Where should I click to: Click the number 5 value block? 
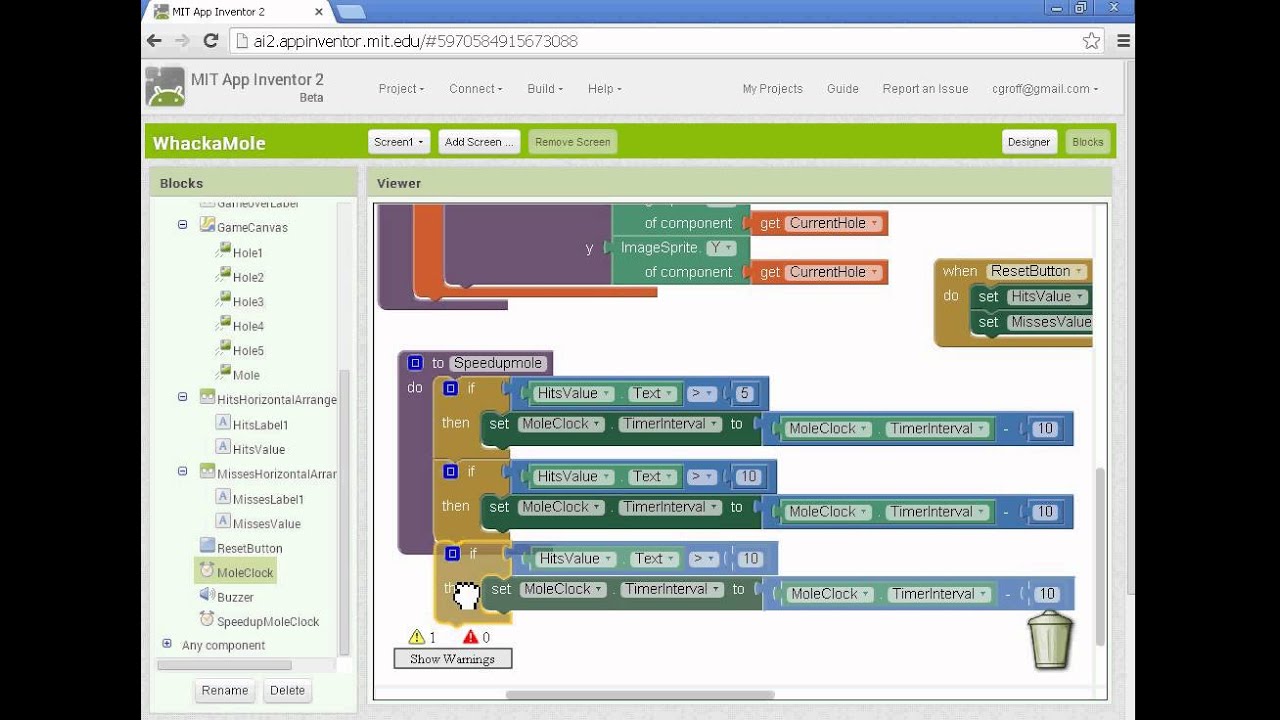point(743,394)
